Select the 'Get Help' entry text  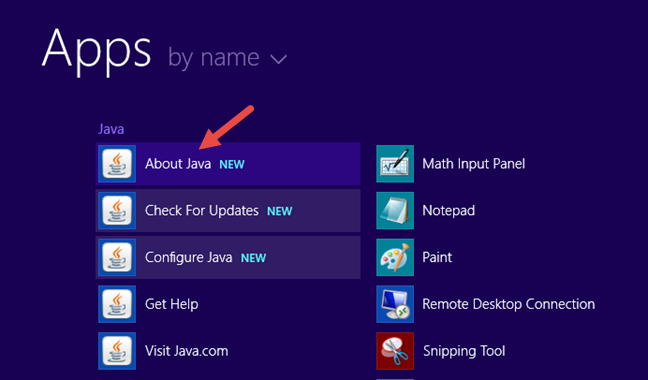pyautogui.click(x=172, y=304)
